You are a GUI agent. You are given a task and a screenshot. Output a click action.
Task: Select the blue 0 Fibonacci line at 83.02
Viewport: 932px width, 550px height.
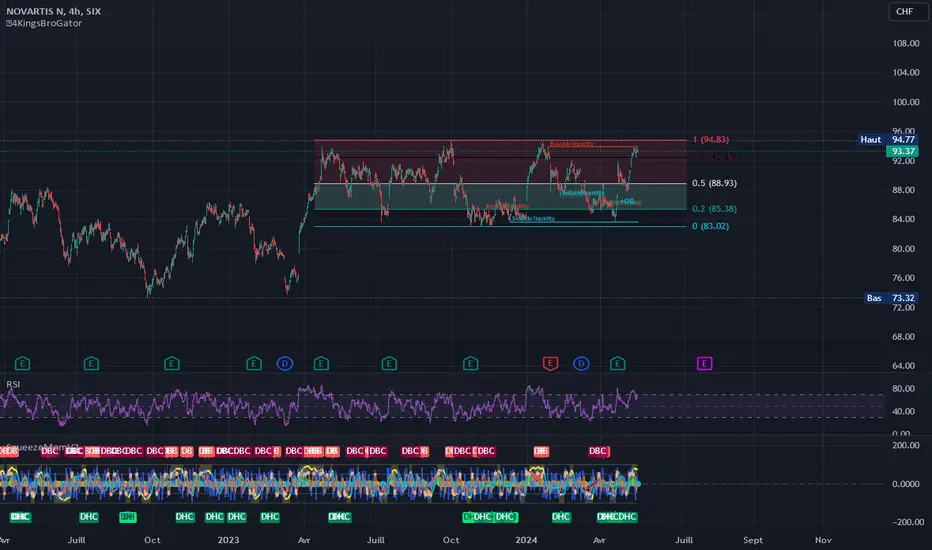click(500, 226)
